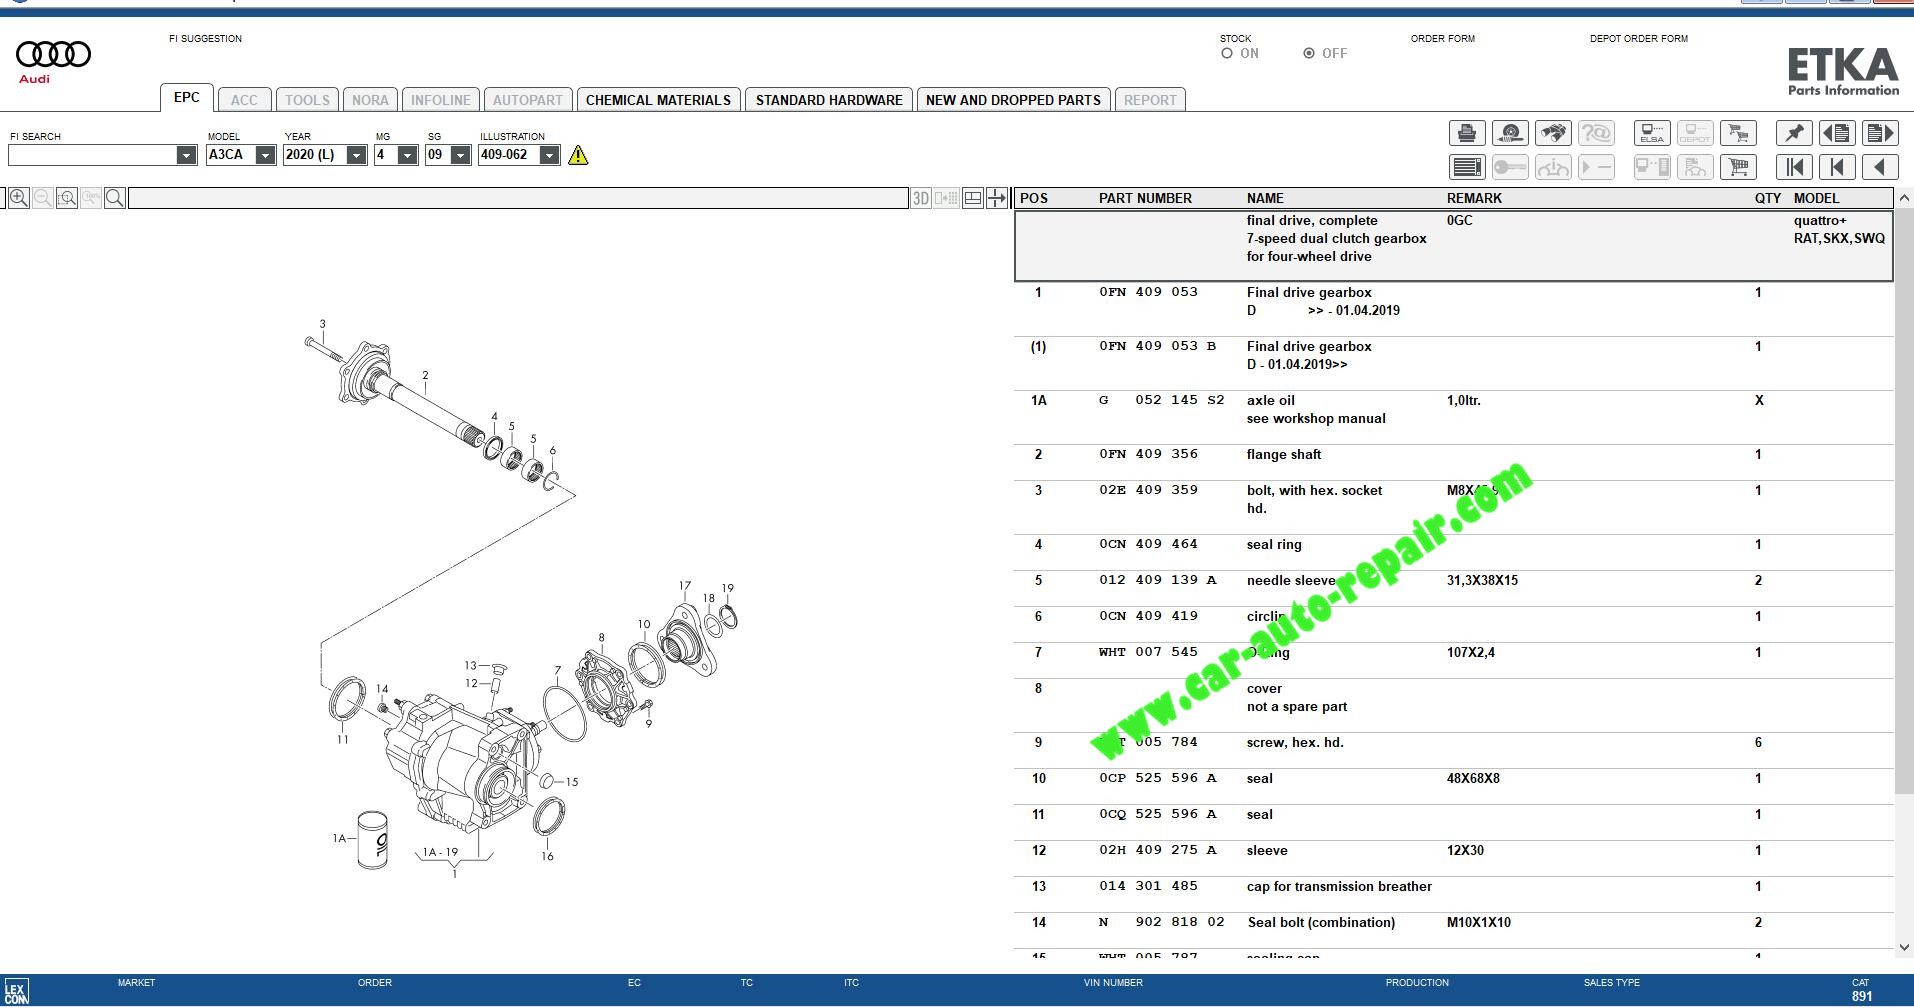The width and height of the screenshot is (1914, 1008).
Task: Open the YEAR dropdown showing 2020 (L)
Action: (x=356, y=155)
